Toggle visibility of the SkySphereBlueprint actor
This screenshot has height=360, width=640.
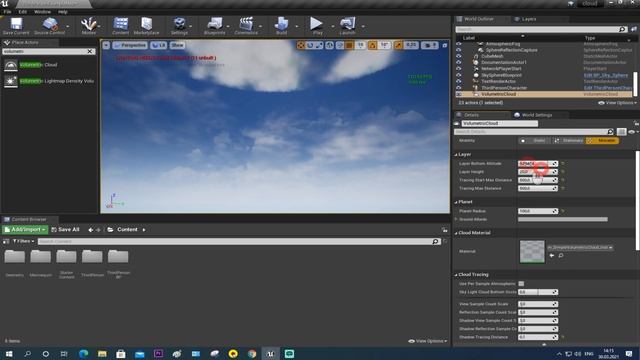(x=458, y=75)
